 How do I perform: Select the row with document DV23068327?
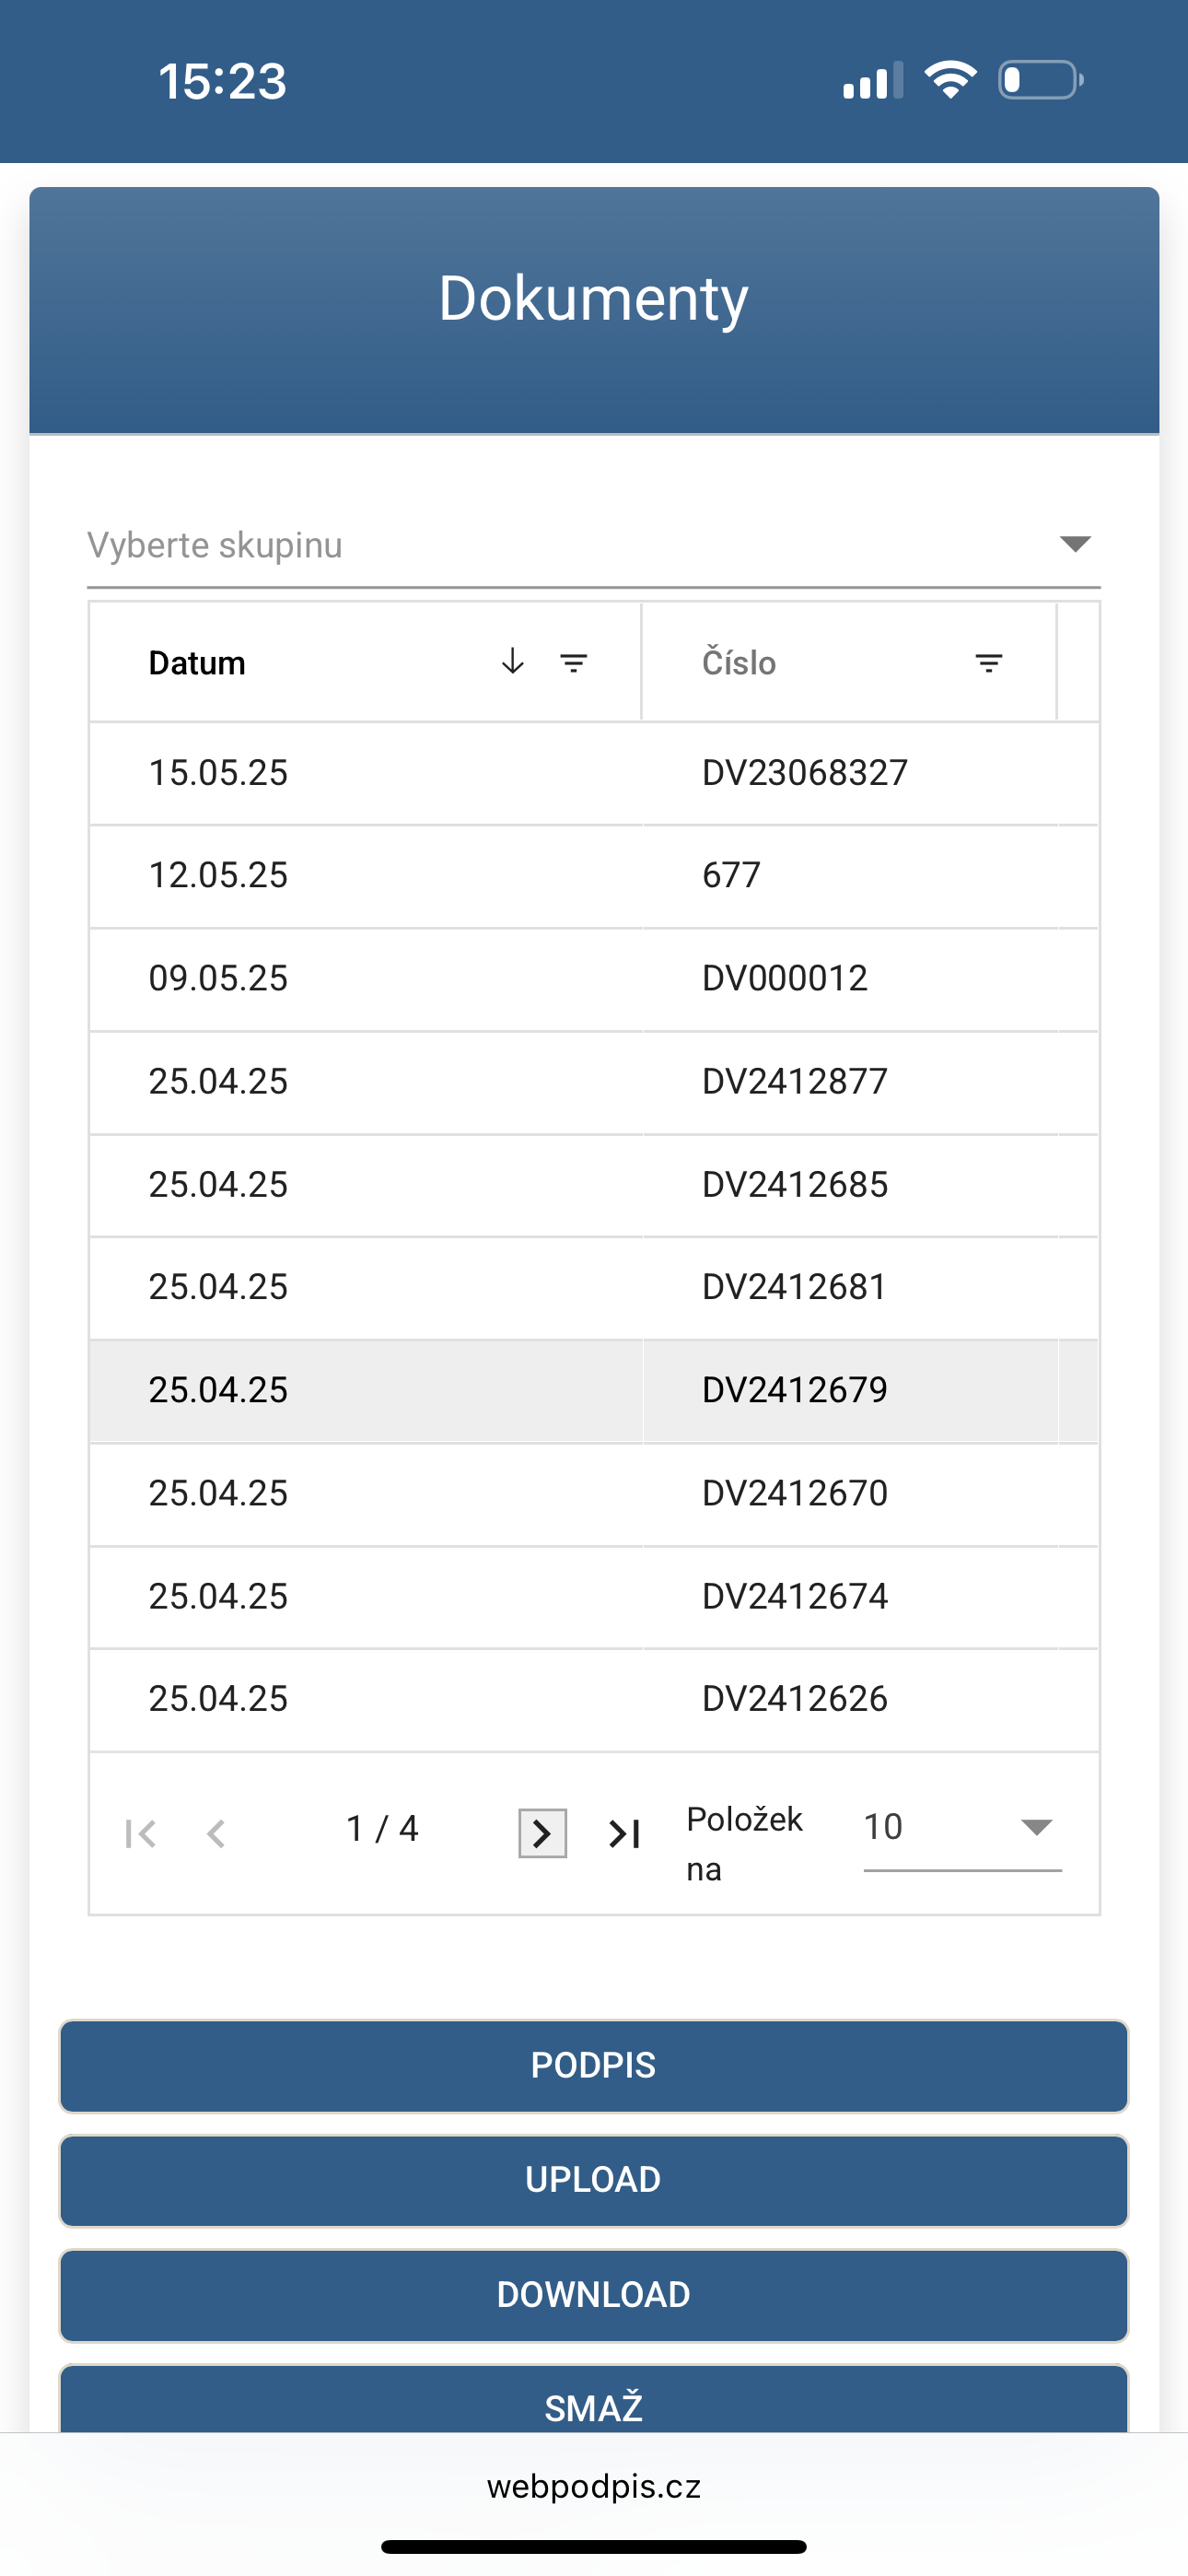point(594,773)
